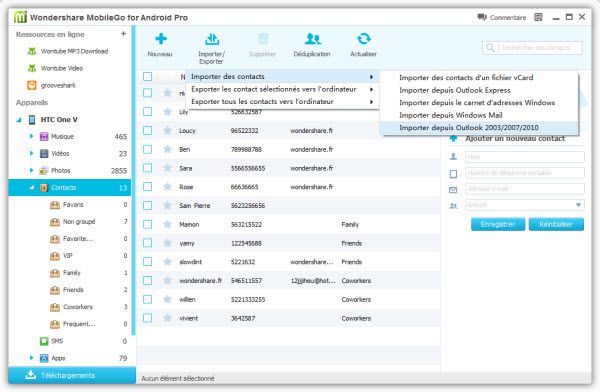Open Wontube Video resource
600x392 pixels.
tap(55, 68)
